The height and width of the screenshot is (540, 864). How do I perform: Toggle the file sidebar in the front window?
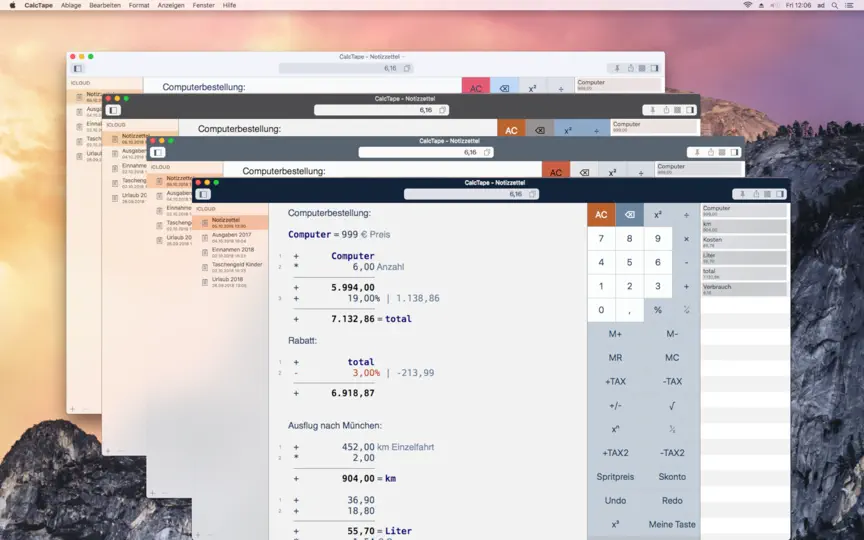(203, 194)
